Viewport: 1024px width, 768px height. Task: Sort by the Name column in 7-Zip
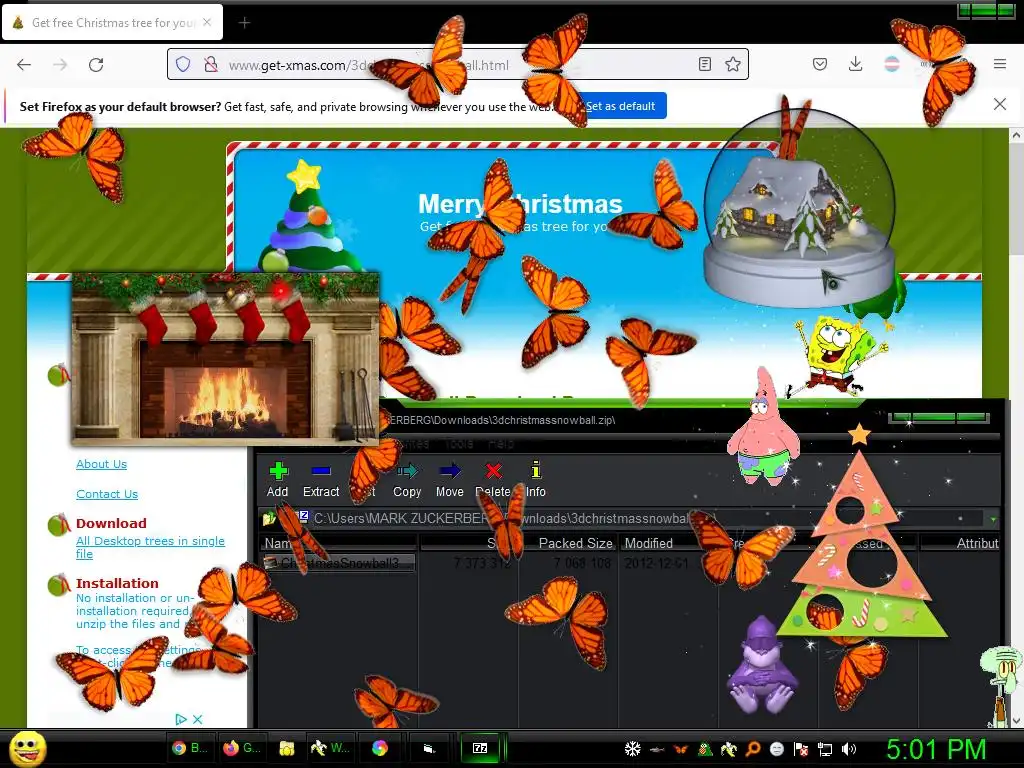pos(338,543)
